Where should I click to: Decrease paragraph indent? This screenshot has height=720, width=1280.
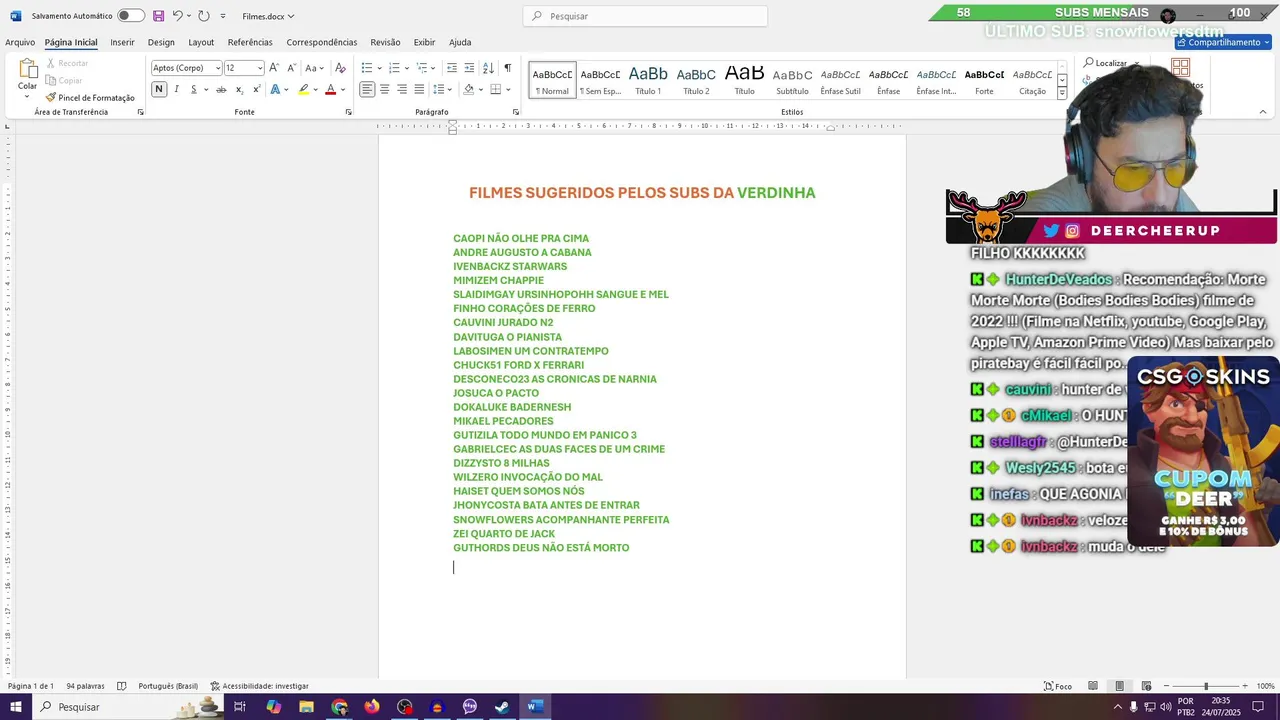pos(452,68)
